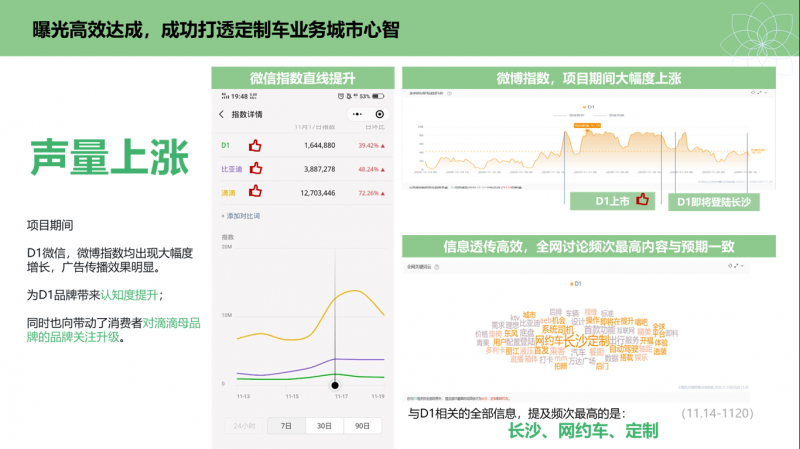Click the index value 1,644,880
Viewport: 800px width, 449px height.
(x=319, y=145)
